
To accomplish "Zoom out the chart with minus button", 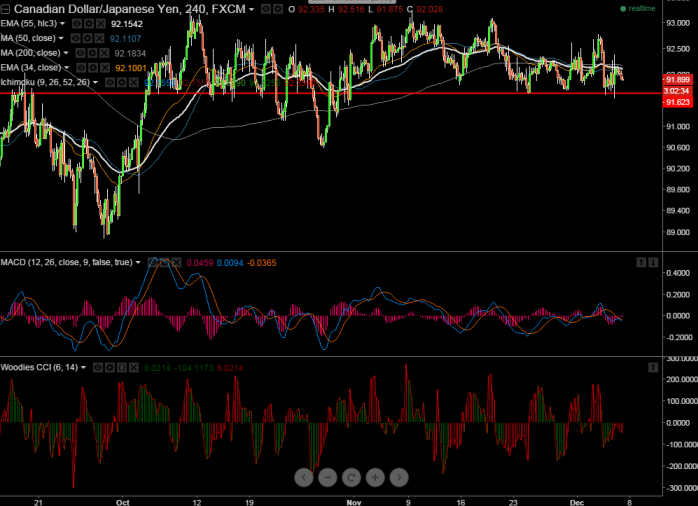I will tap(328, 478).
